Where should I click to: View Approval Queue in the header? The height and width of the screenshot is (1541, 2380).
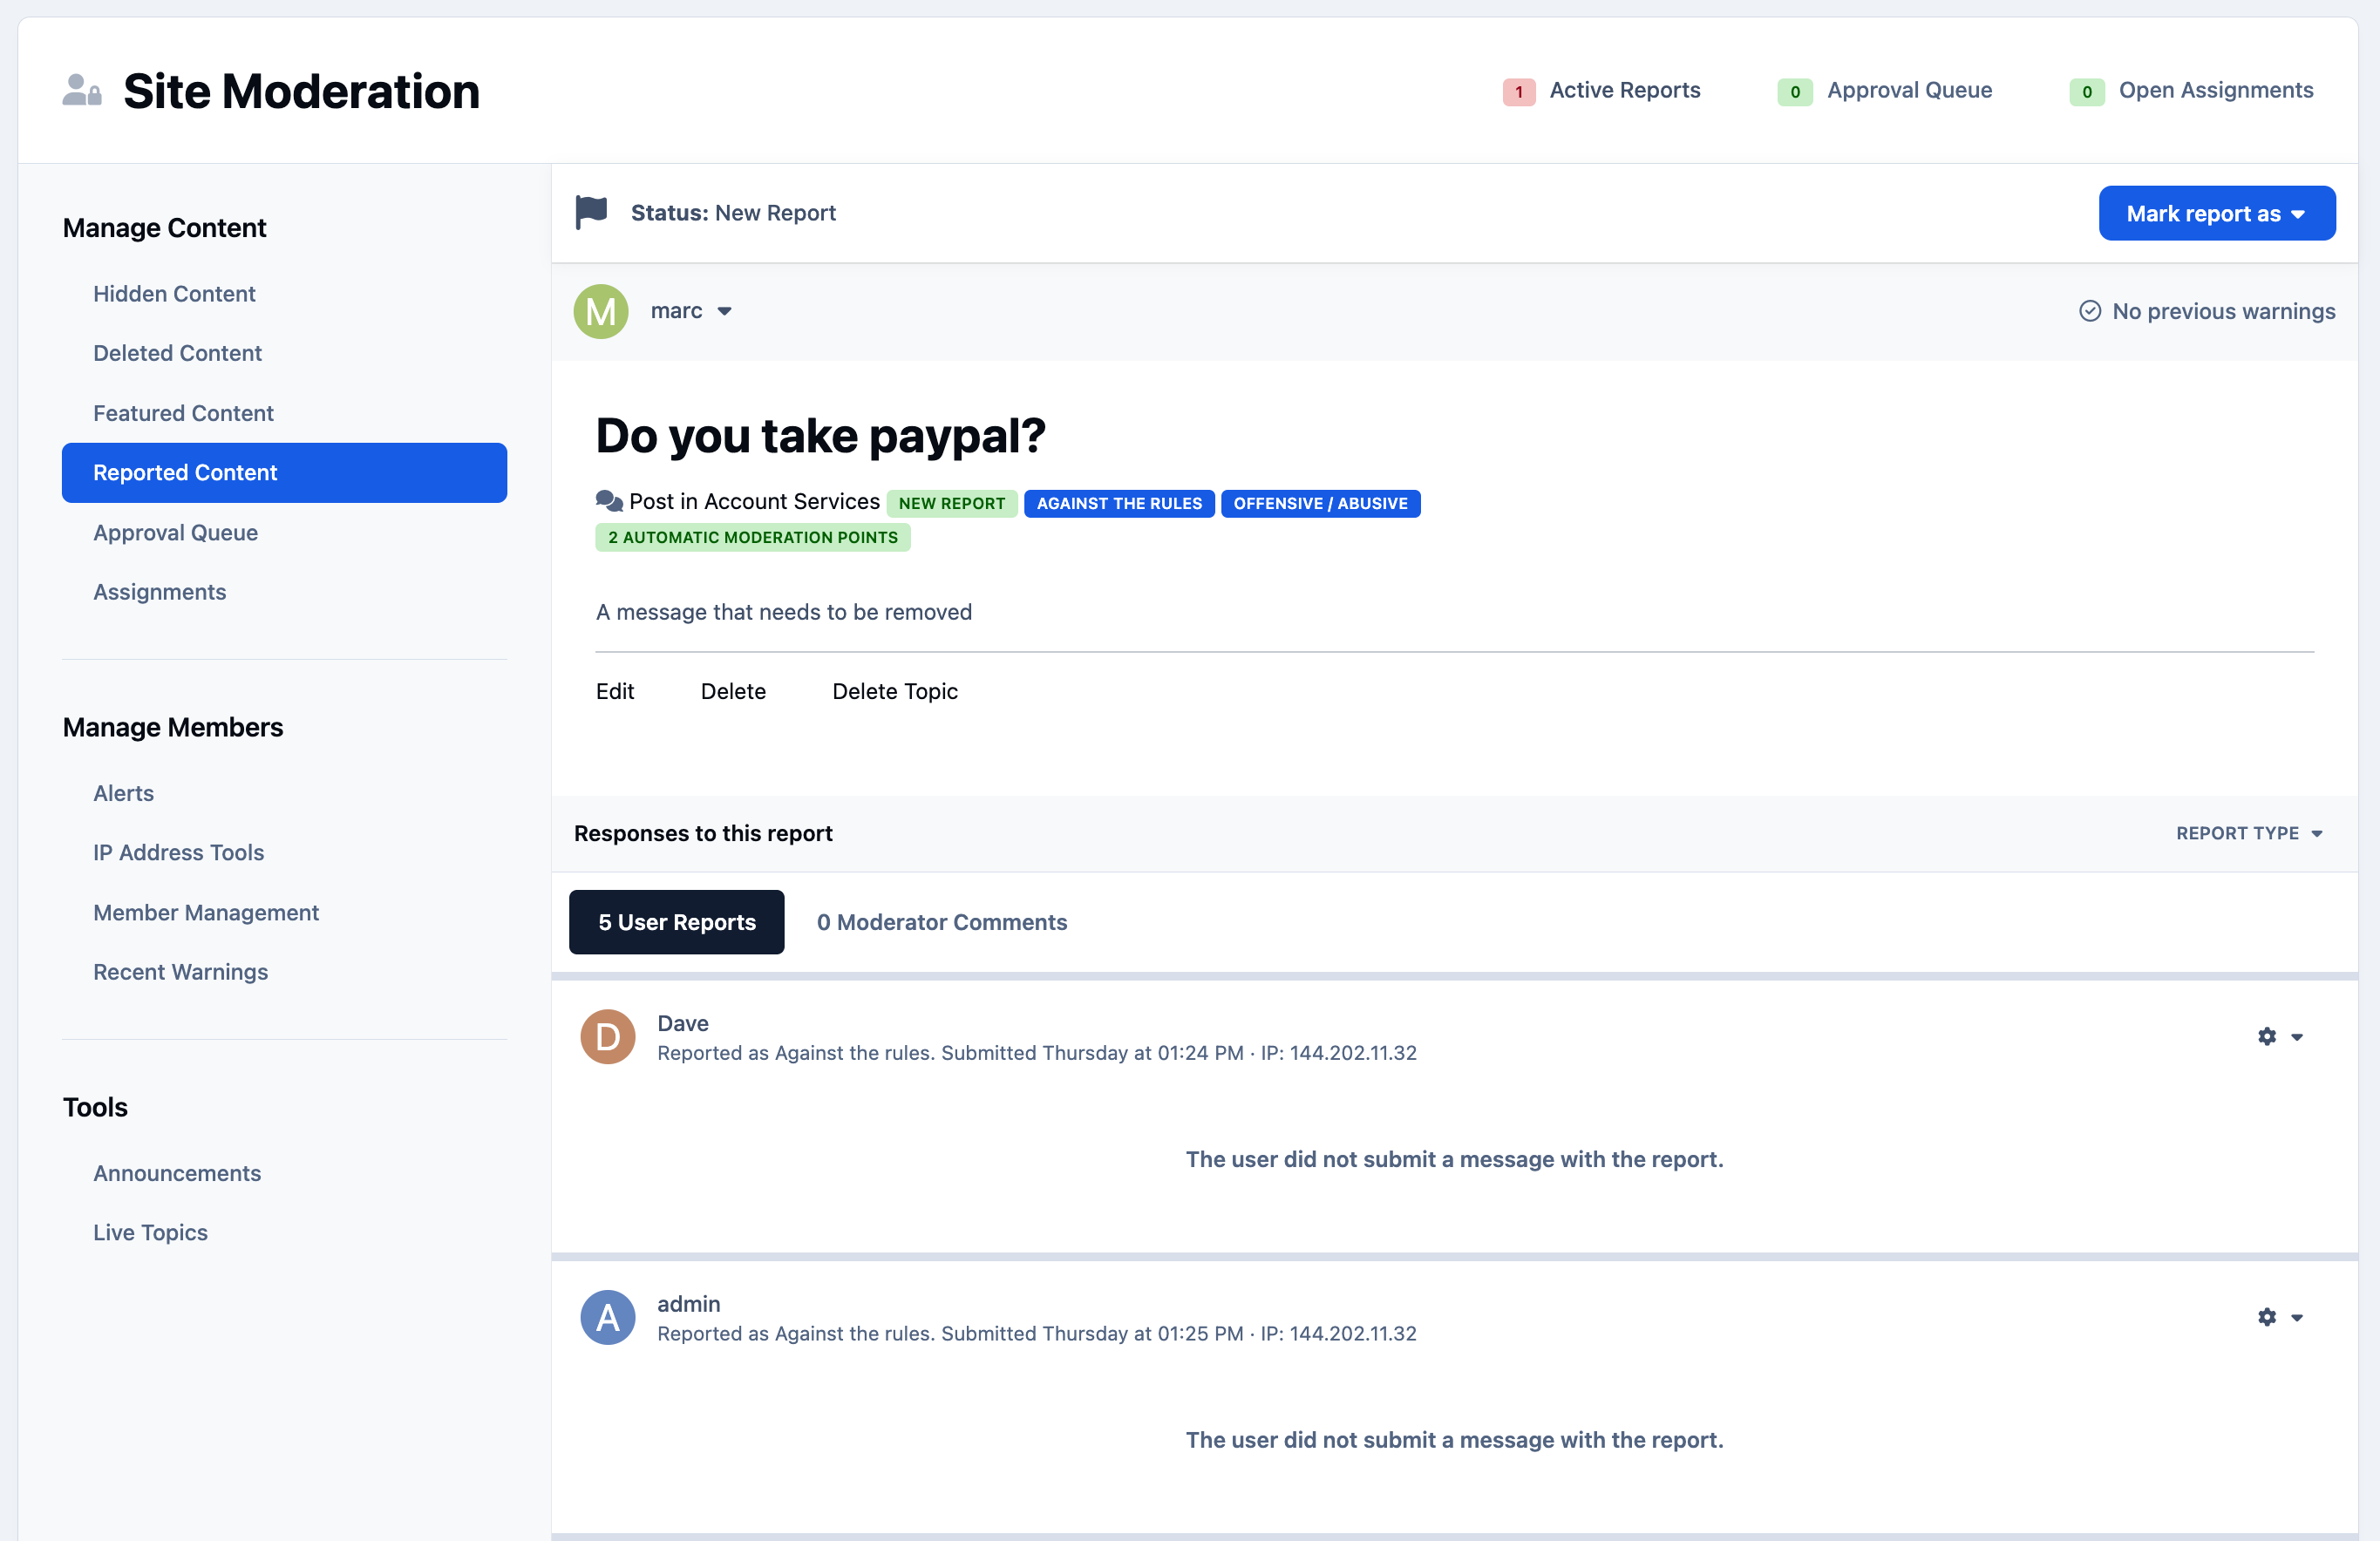1909,90
